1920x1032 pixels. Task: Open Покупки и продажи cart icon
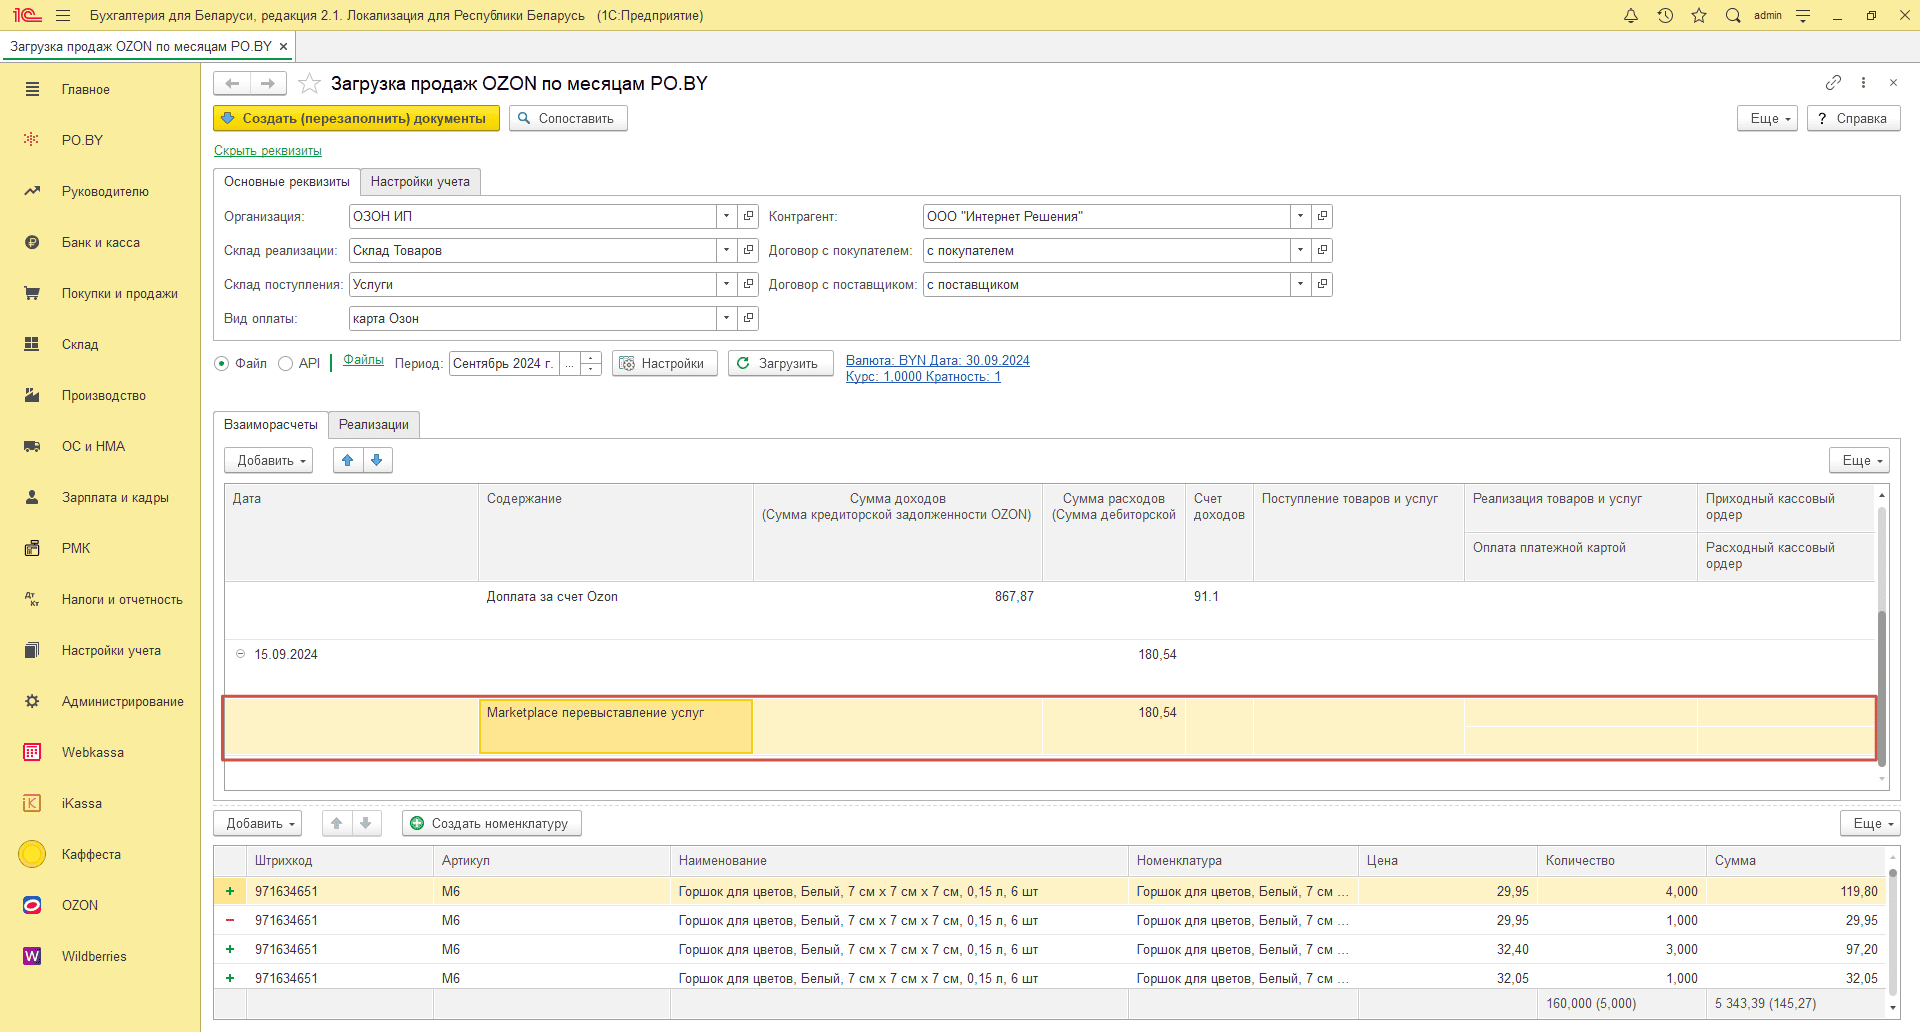pos(32,293)
